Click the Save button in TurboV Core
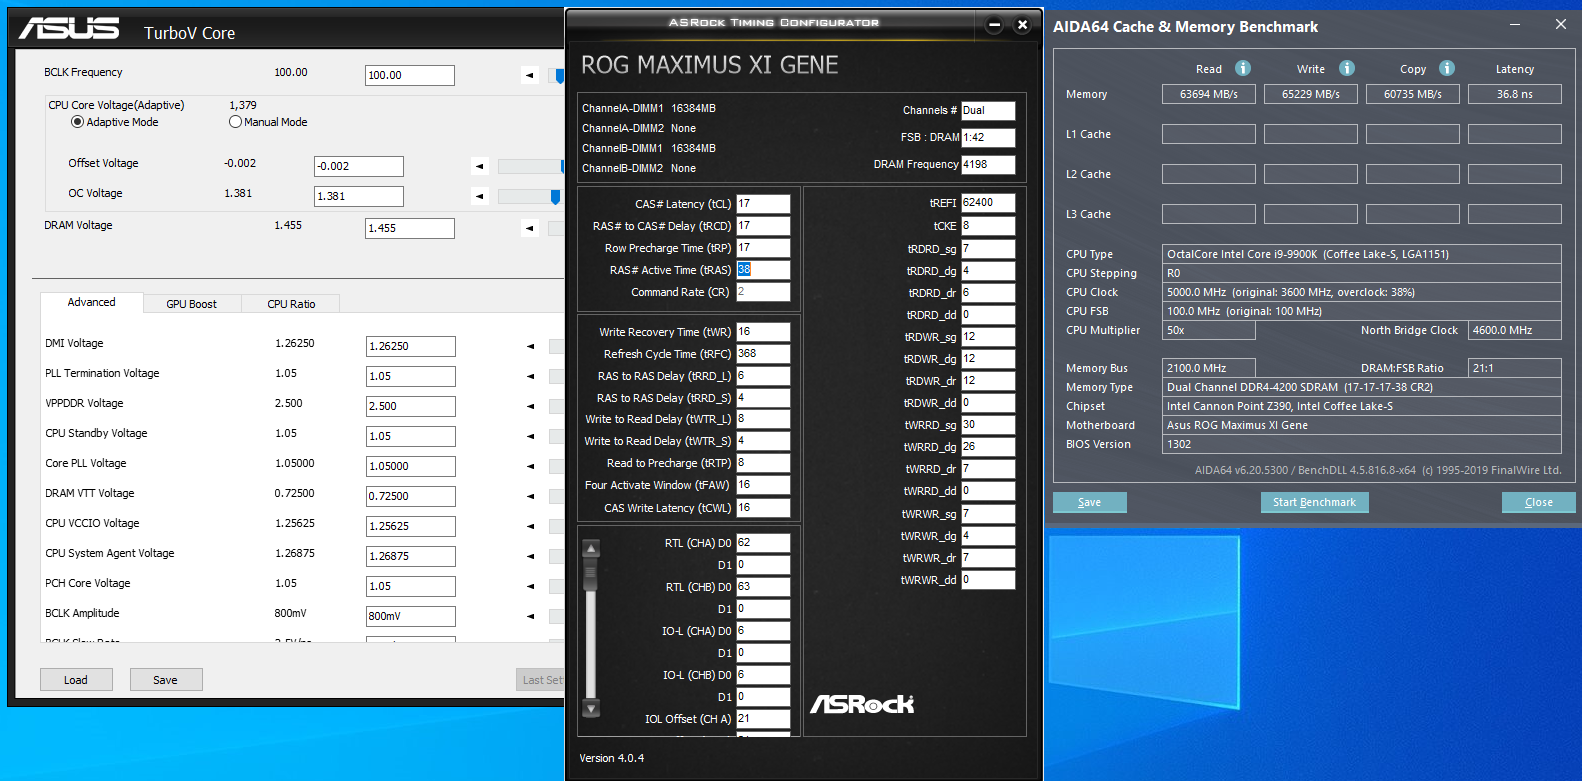 166,680
